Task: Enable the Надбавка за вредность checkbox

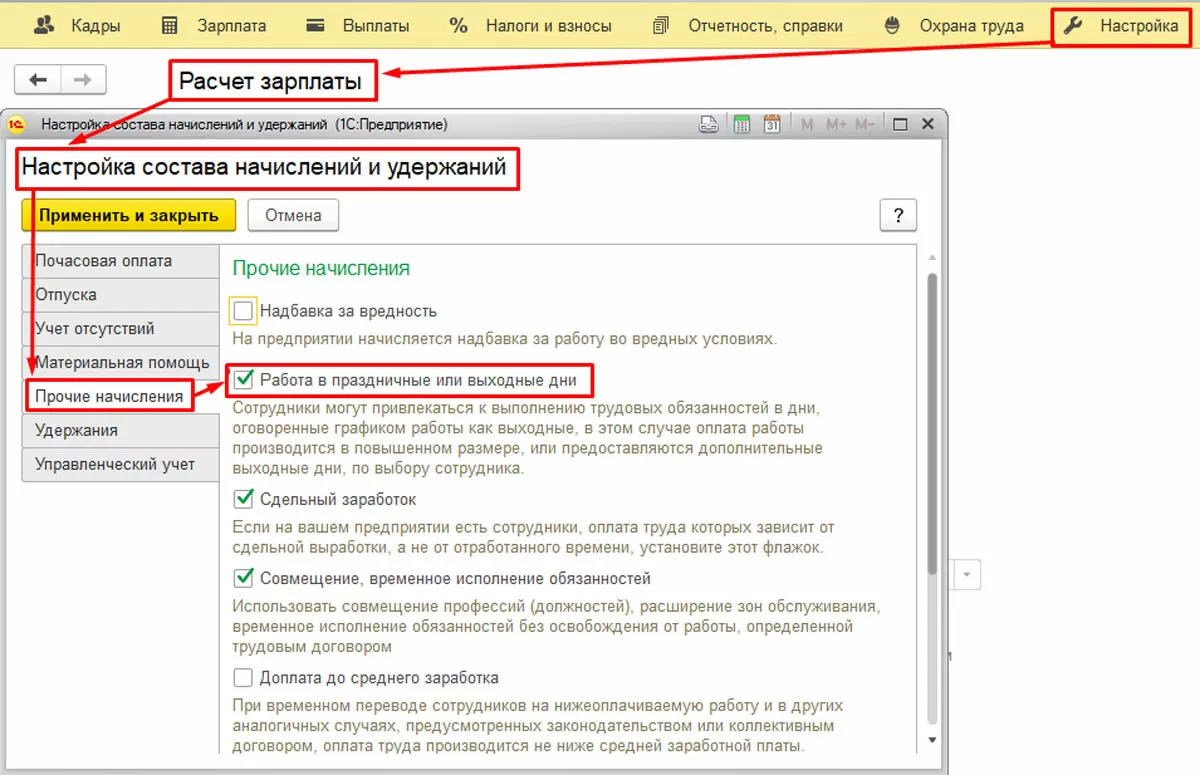Action: (x=243, y=311)
